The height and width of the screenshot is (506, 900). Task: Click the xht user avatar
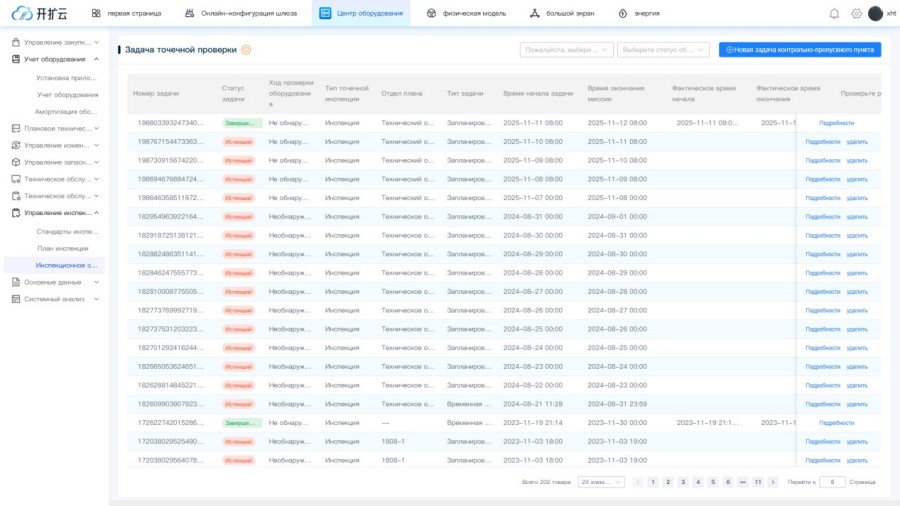tap(875, 13)
